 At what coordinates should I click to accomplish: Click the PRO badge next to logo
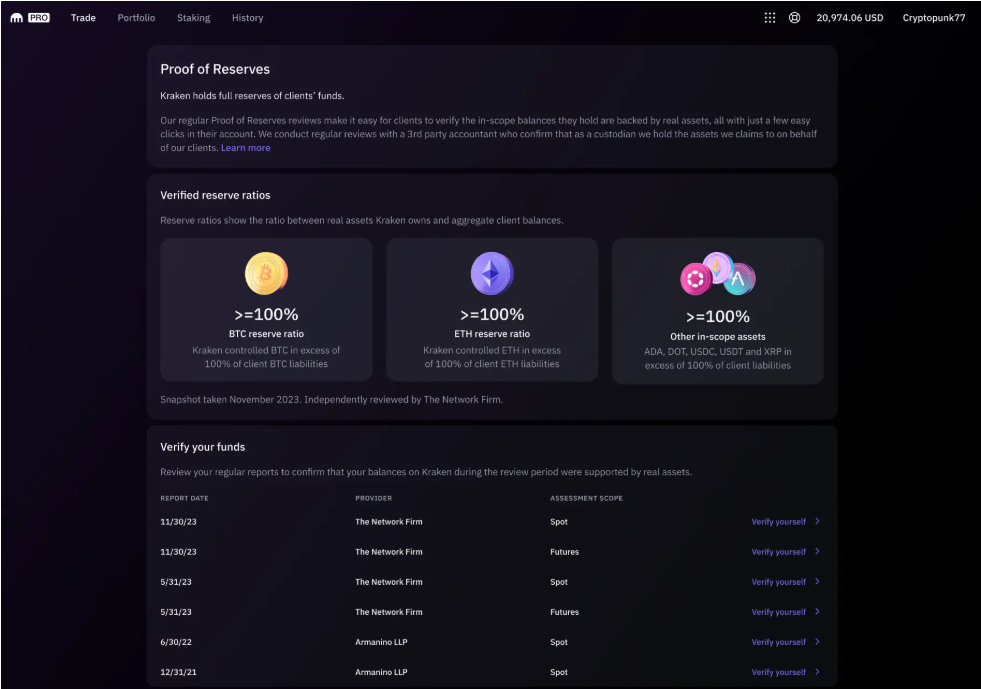coord(39,18)
